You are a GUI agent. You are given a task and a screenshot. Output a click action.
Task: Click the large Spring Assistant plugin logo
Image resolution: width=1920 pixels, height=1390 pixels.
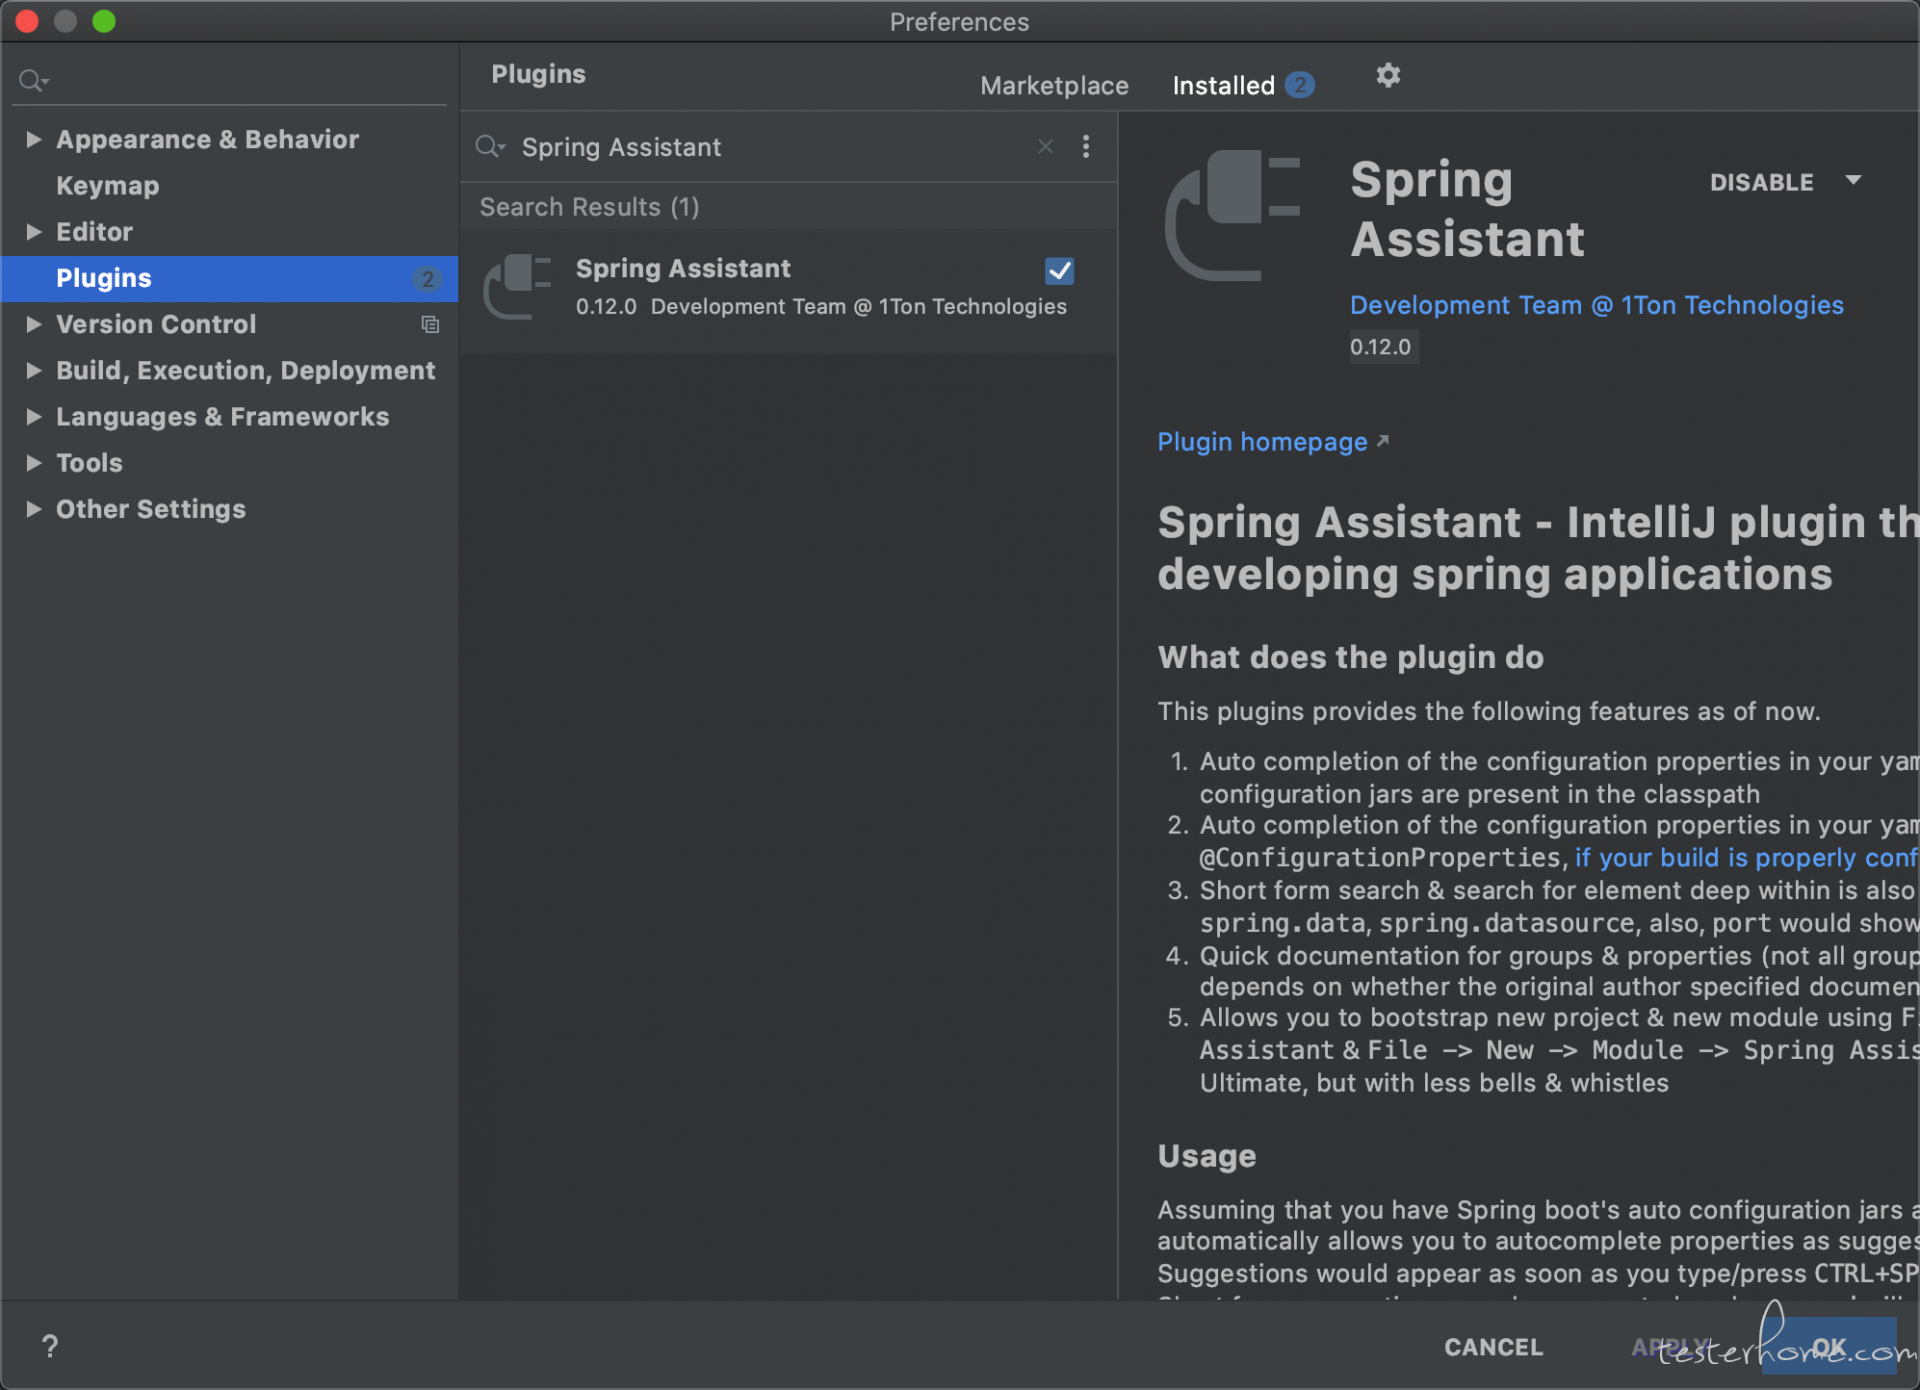[x=1233, y=215]
